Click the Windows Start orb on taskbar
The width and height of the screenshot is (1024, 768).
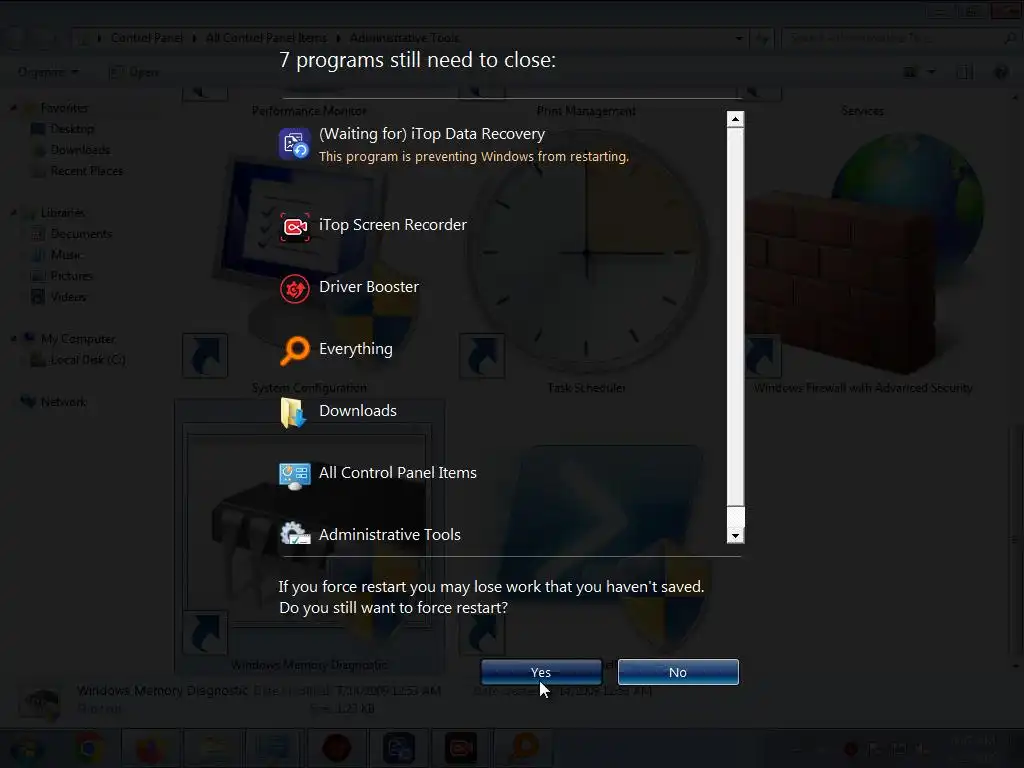coord(25,748)
